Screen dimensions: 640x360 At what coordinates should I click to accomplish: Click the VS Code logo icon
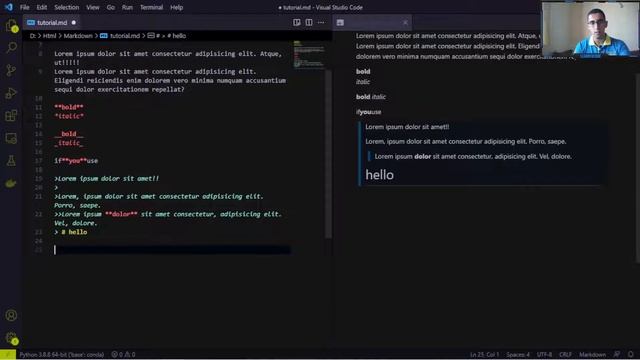[9, 7]
